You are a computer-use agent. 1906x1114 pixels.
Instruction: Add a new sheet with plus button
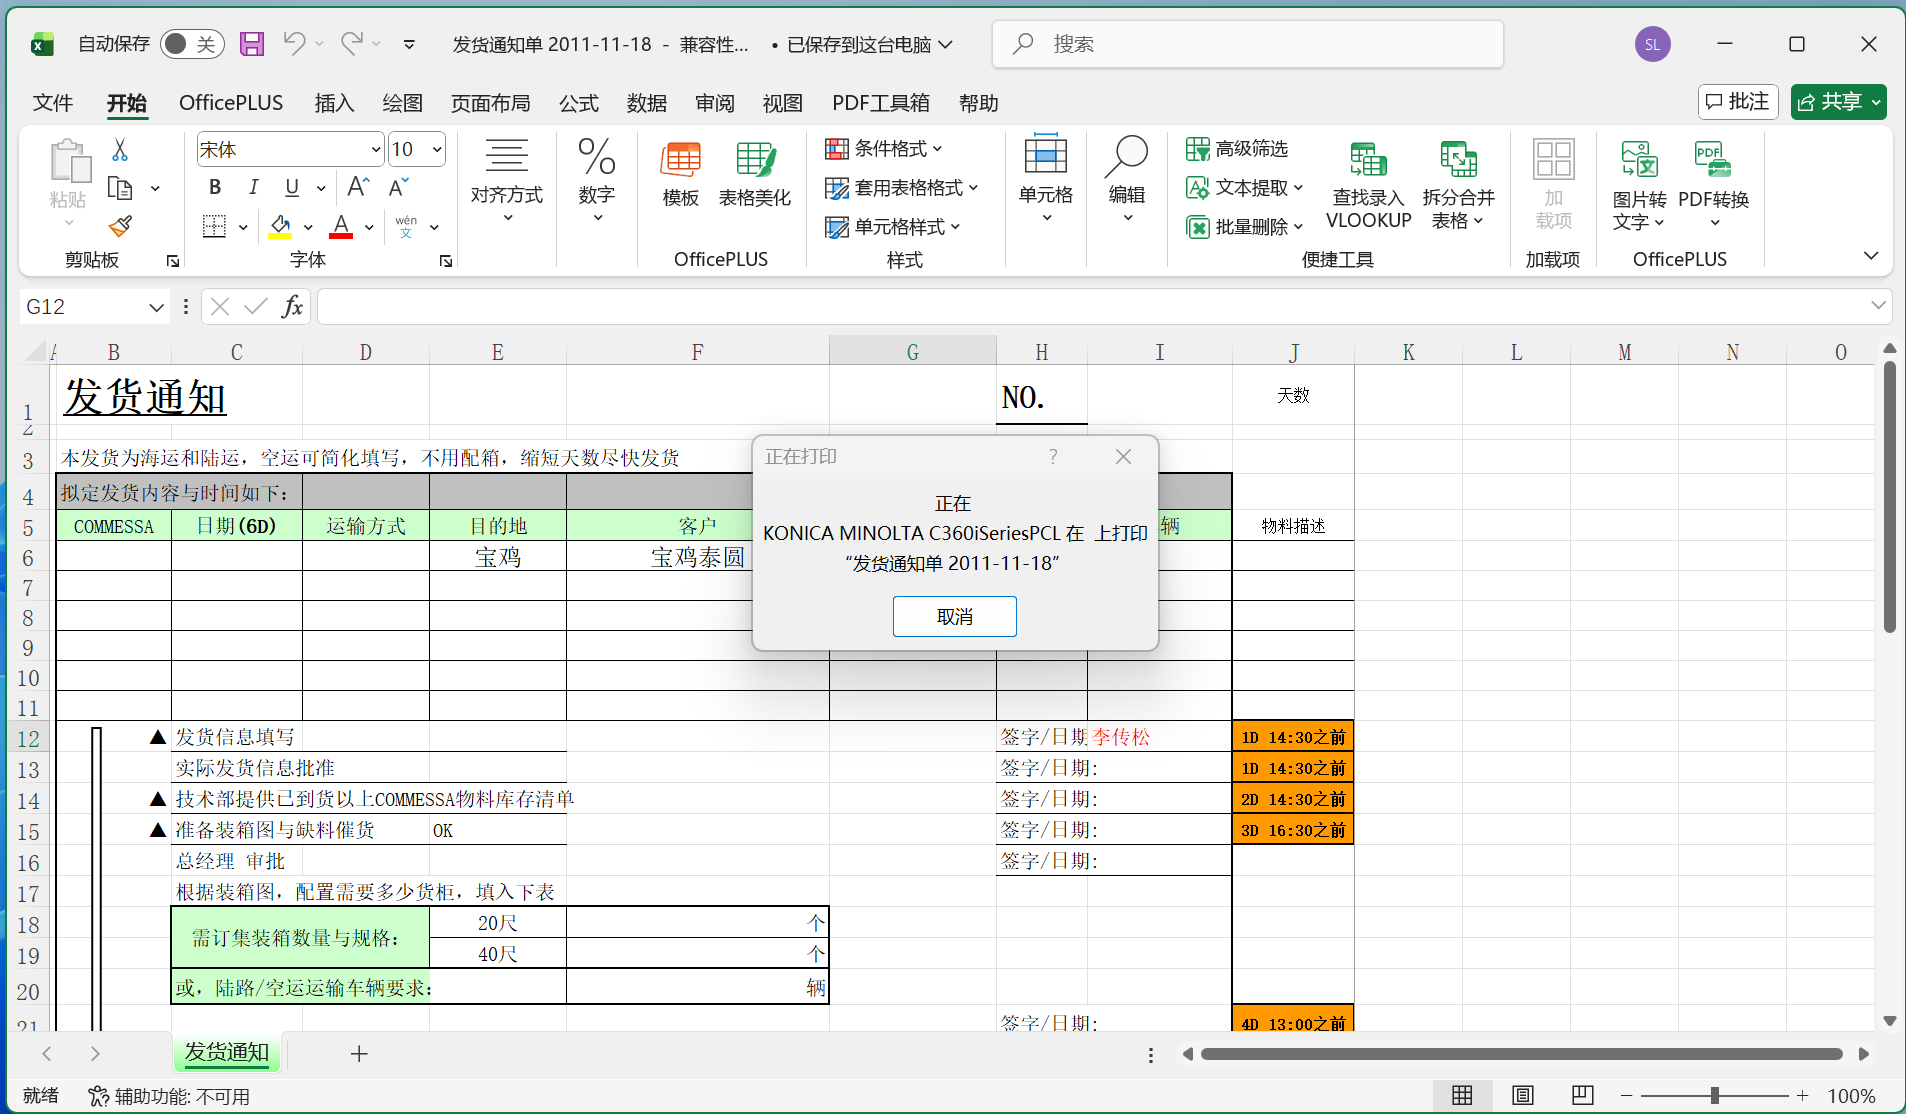pyautogui.click(x=359, y=1053)
